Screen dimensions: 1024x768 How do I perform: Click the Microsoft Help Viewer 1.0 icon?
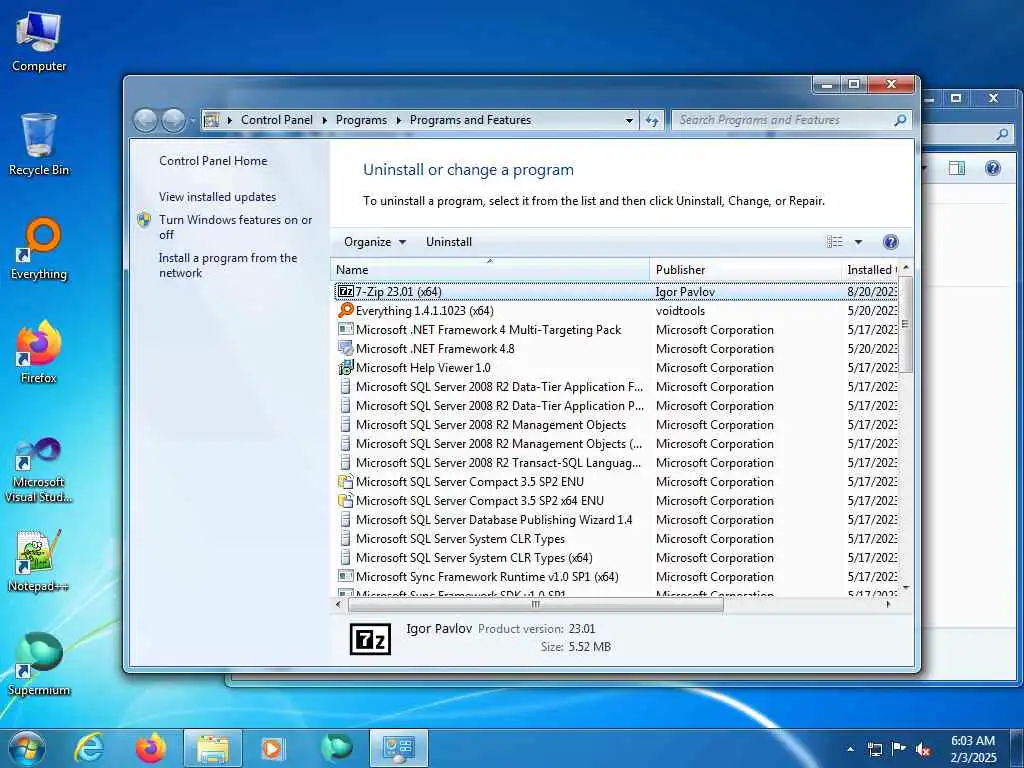346,368
